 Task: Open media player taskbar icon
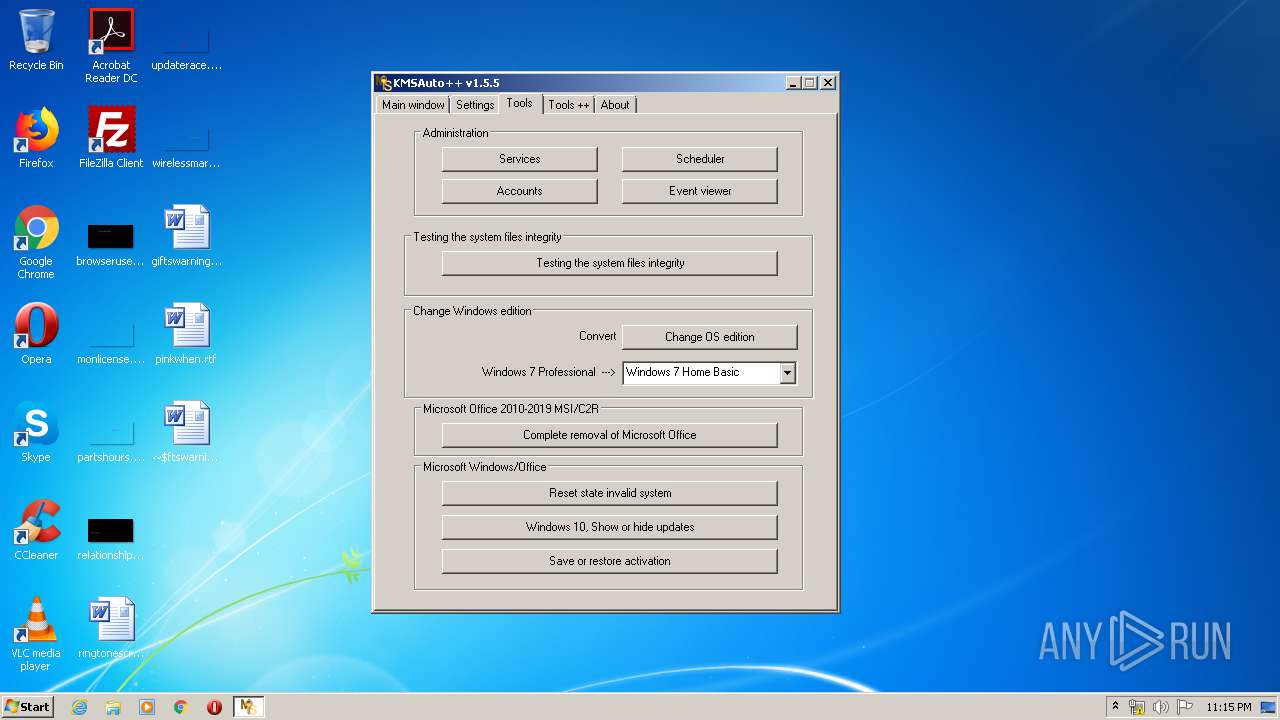(147, 707)
